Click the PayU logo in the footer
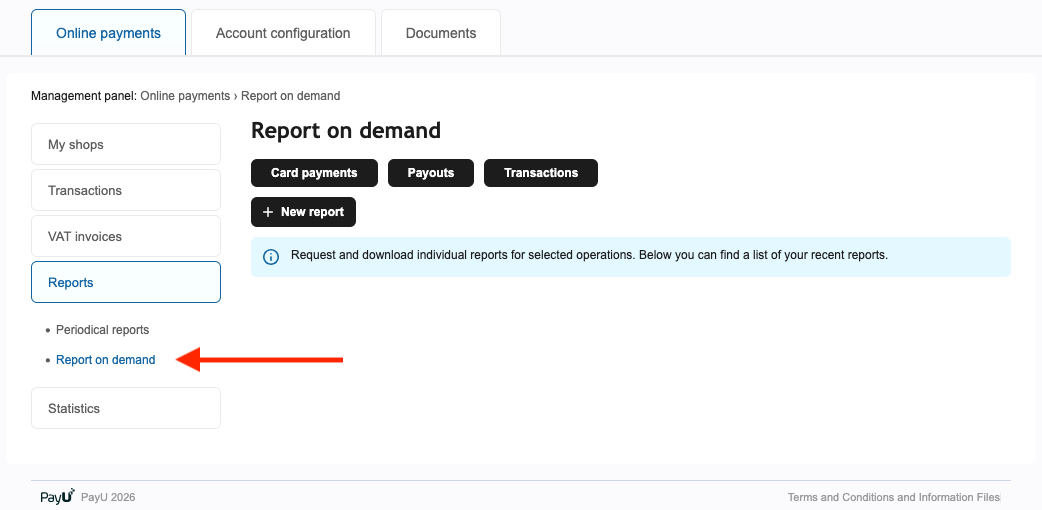1042x510 pixels. [x=57, y=496]
